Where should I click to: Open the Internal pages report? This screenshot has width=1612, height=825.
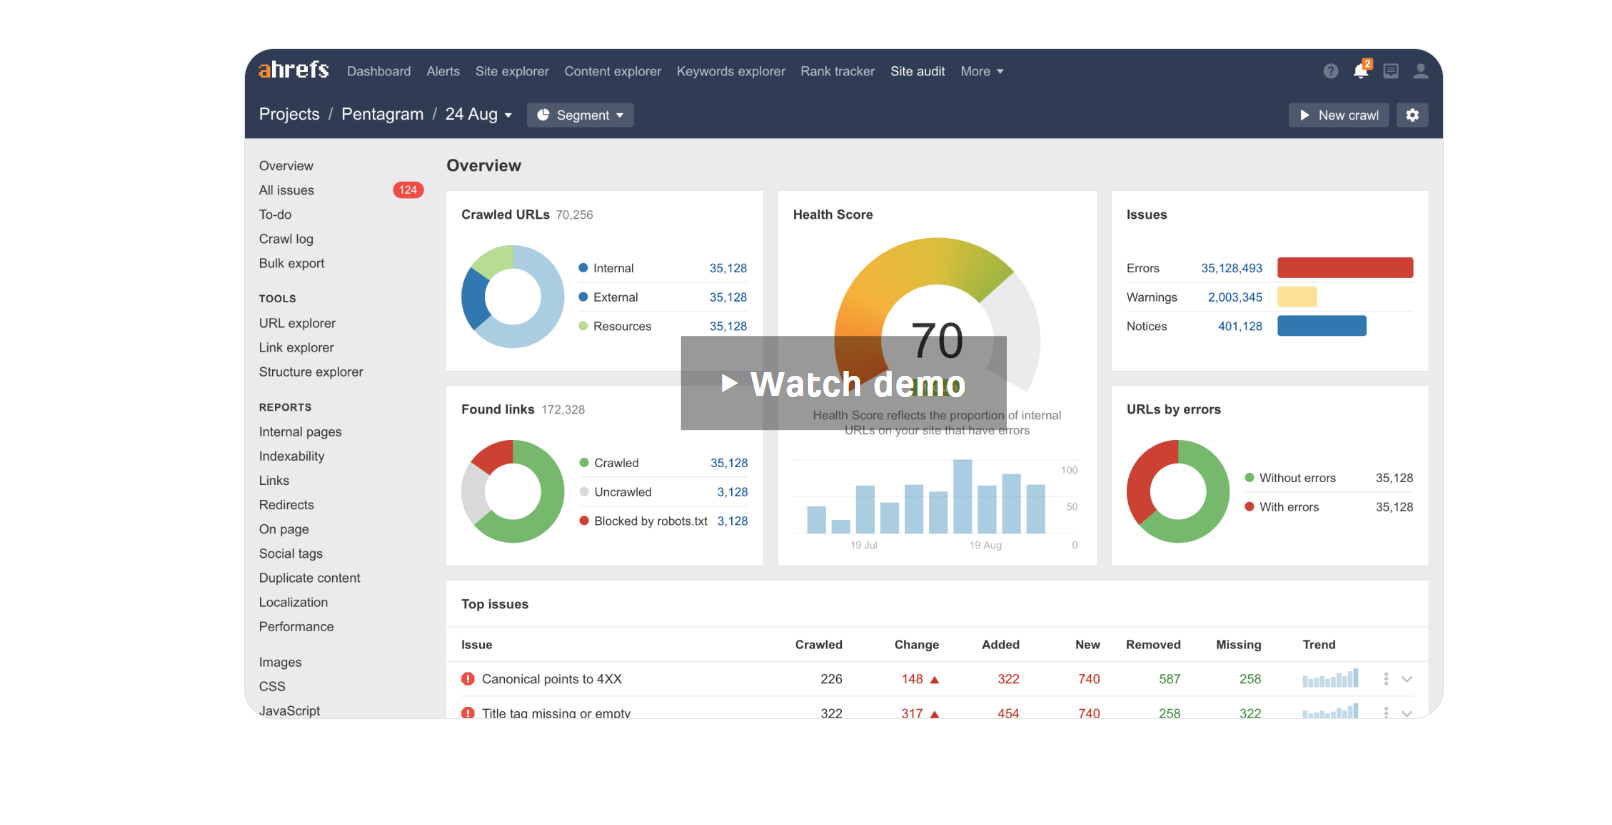coord(300,432)
